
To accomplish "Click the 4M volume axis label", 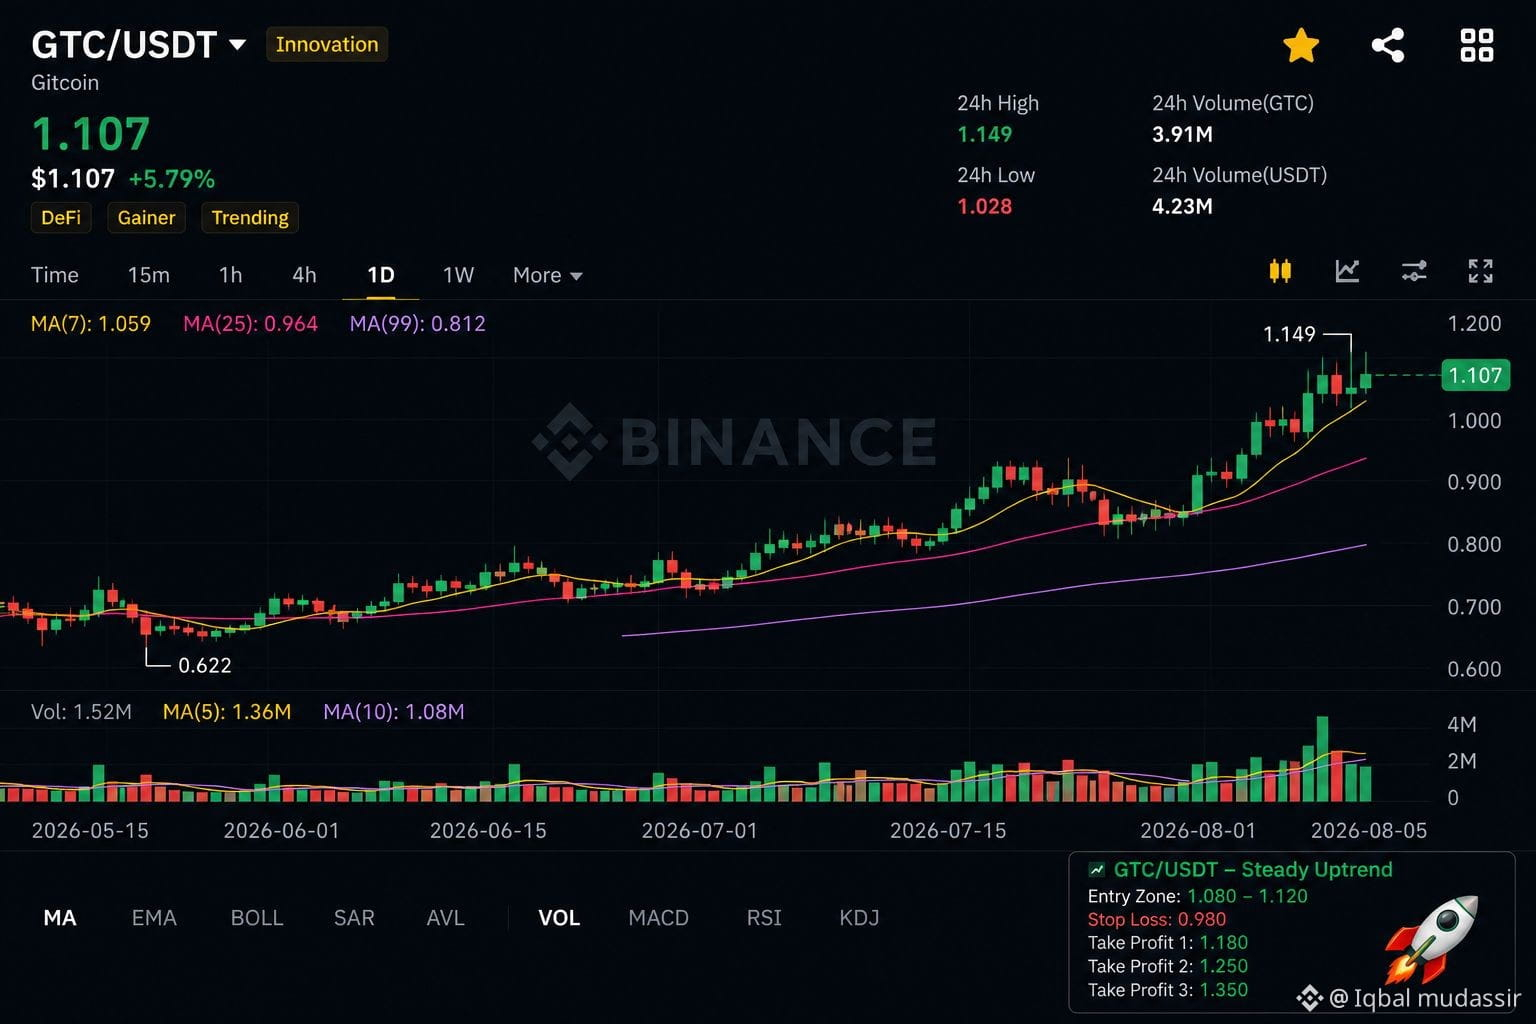I will [1462, 724].
